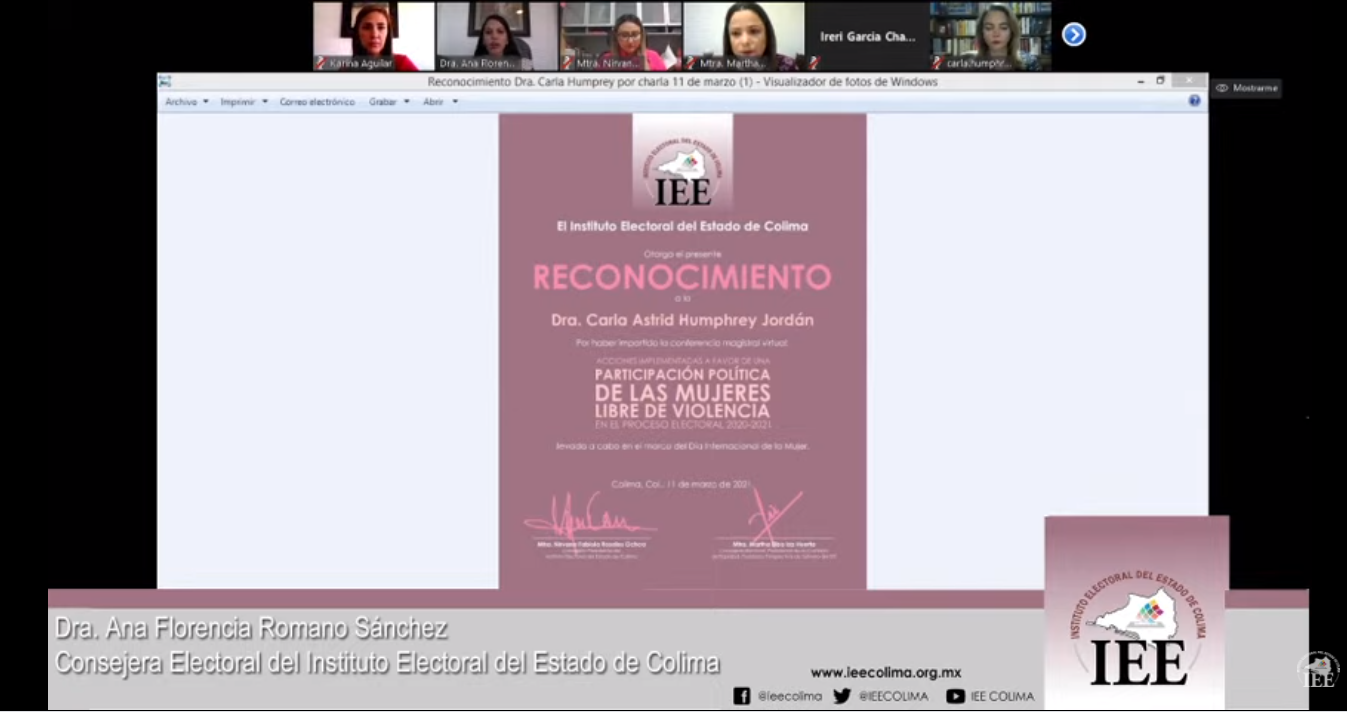Click the Ireri Garcia Cha... participant tile
Screen dimensions: 1347x712
(x=867, y=36)
